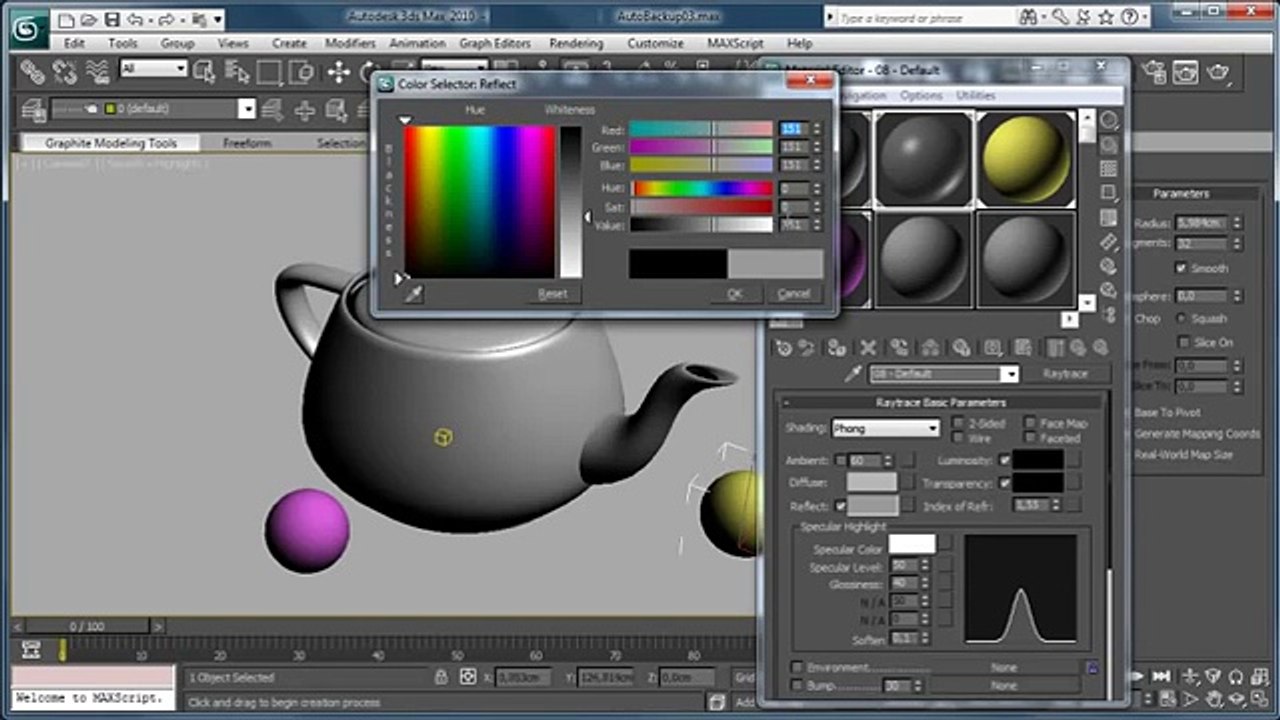Screen dimensions: 1280x720
Task: Toggle the Transparency checkbox
Action: point(1004,483)
